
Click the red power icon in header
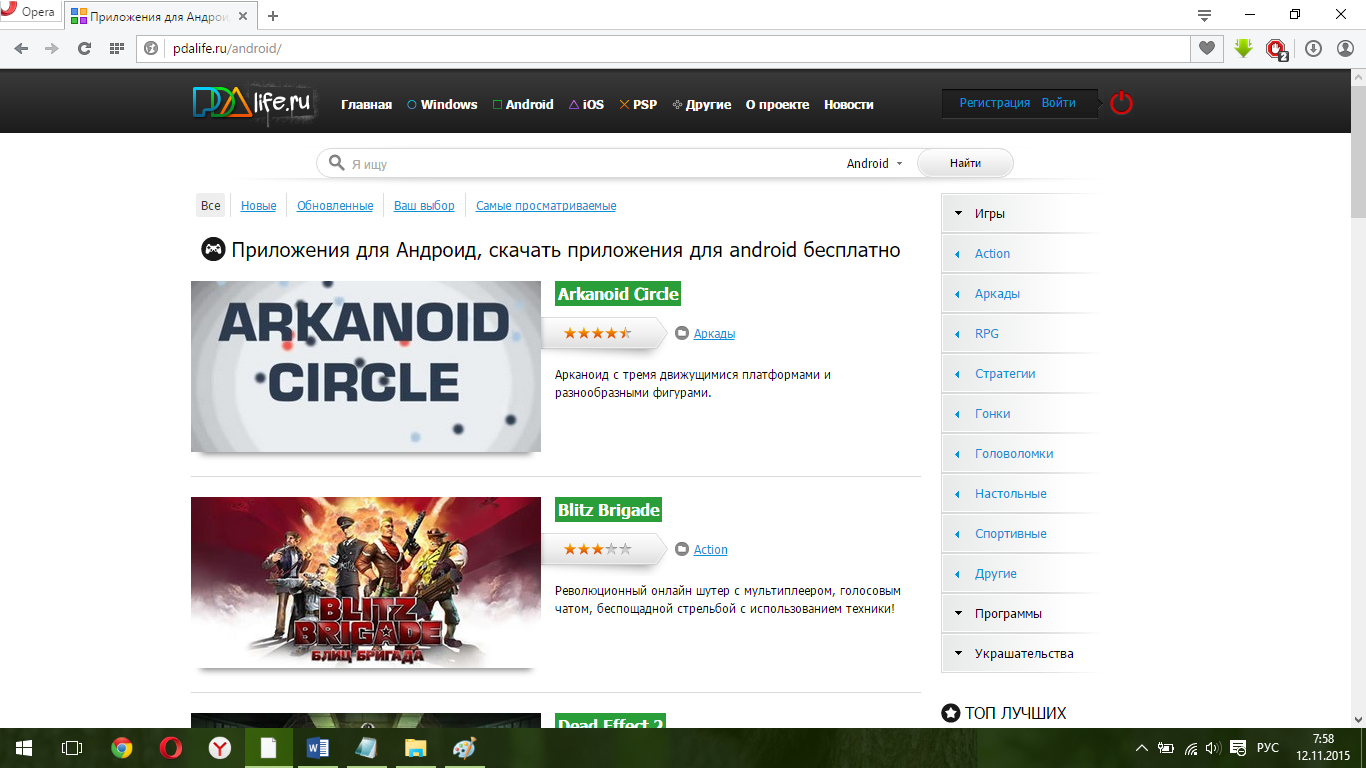[1122, 103]
